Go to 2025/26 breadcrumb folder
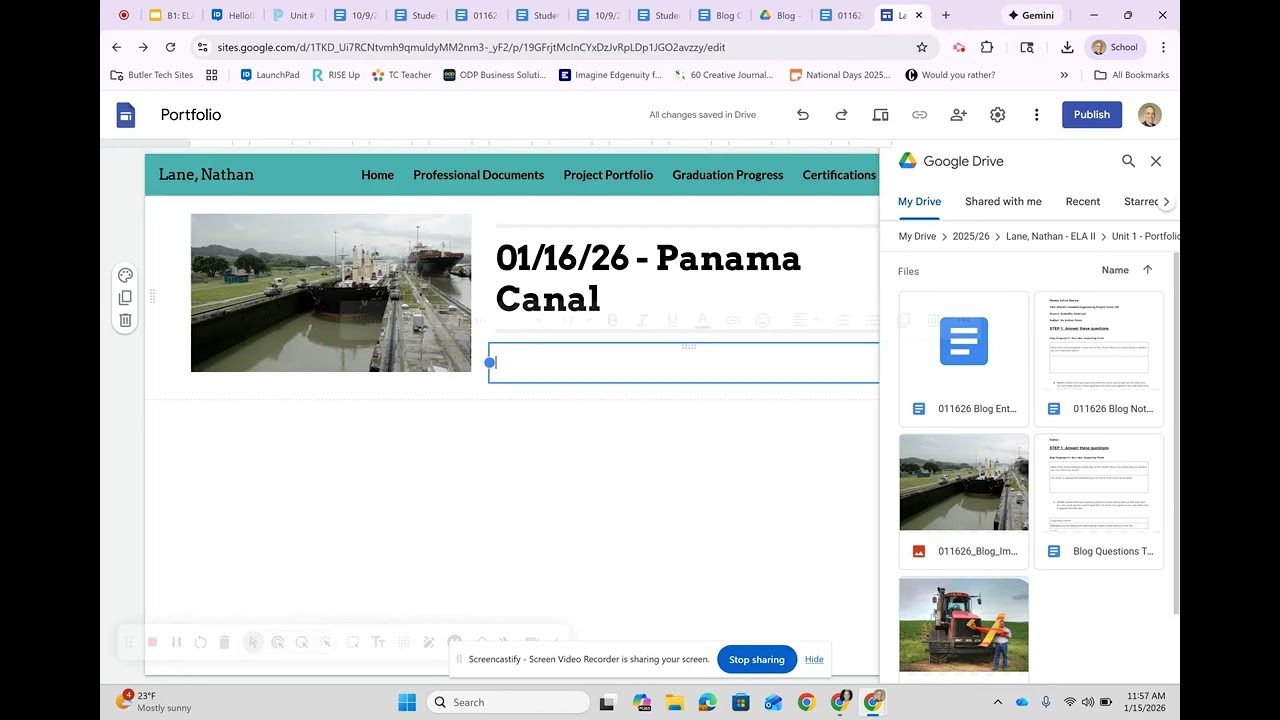The width and height of the screenshot is (1280, 720). pos(971,236)
